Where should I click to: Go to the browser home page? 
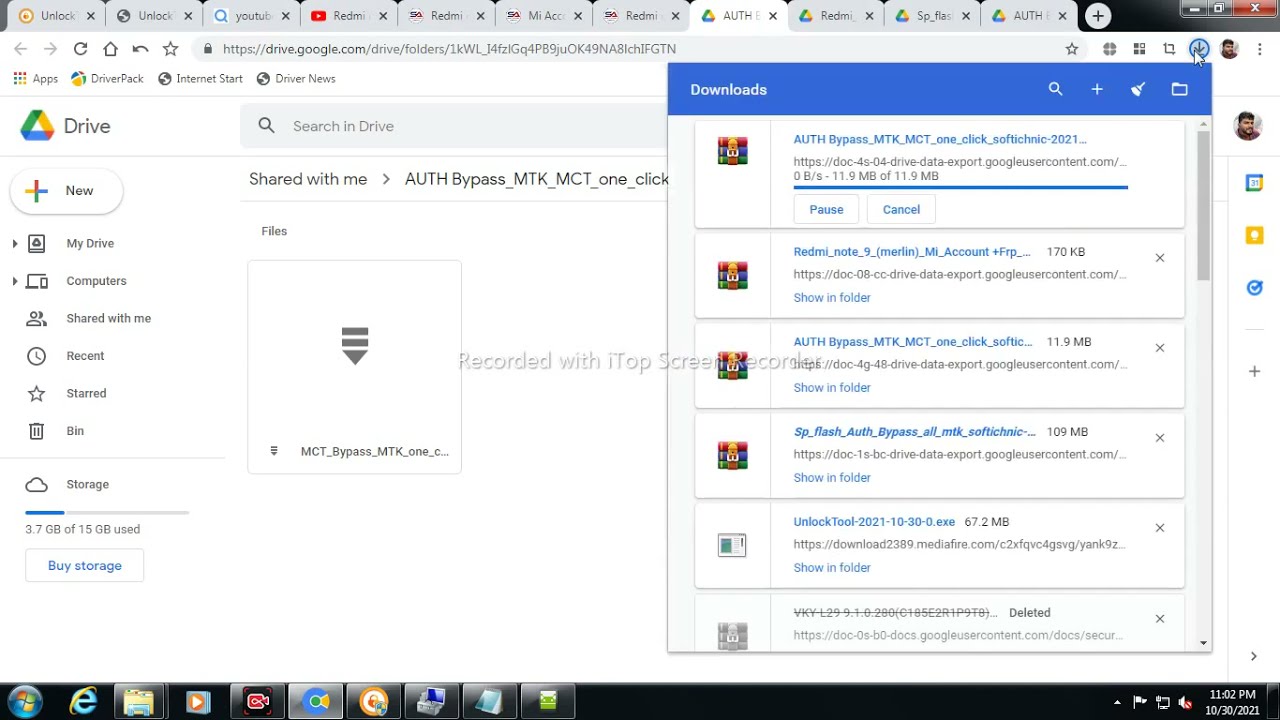coord(110,48)
